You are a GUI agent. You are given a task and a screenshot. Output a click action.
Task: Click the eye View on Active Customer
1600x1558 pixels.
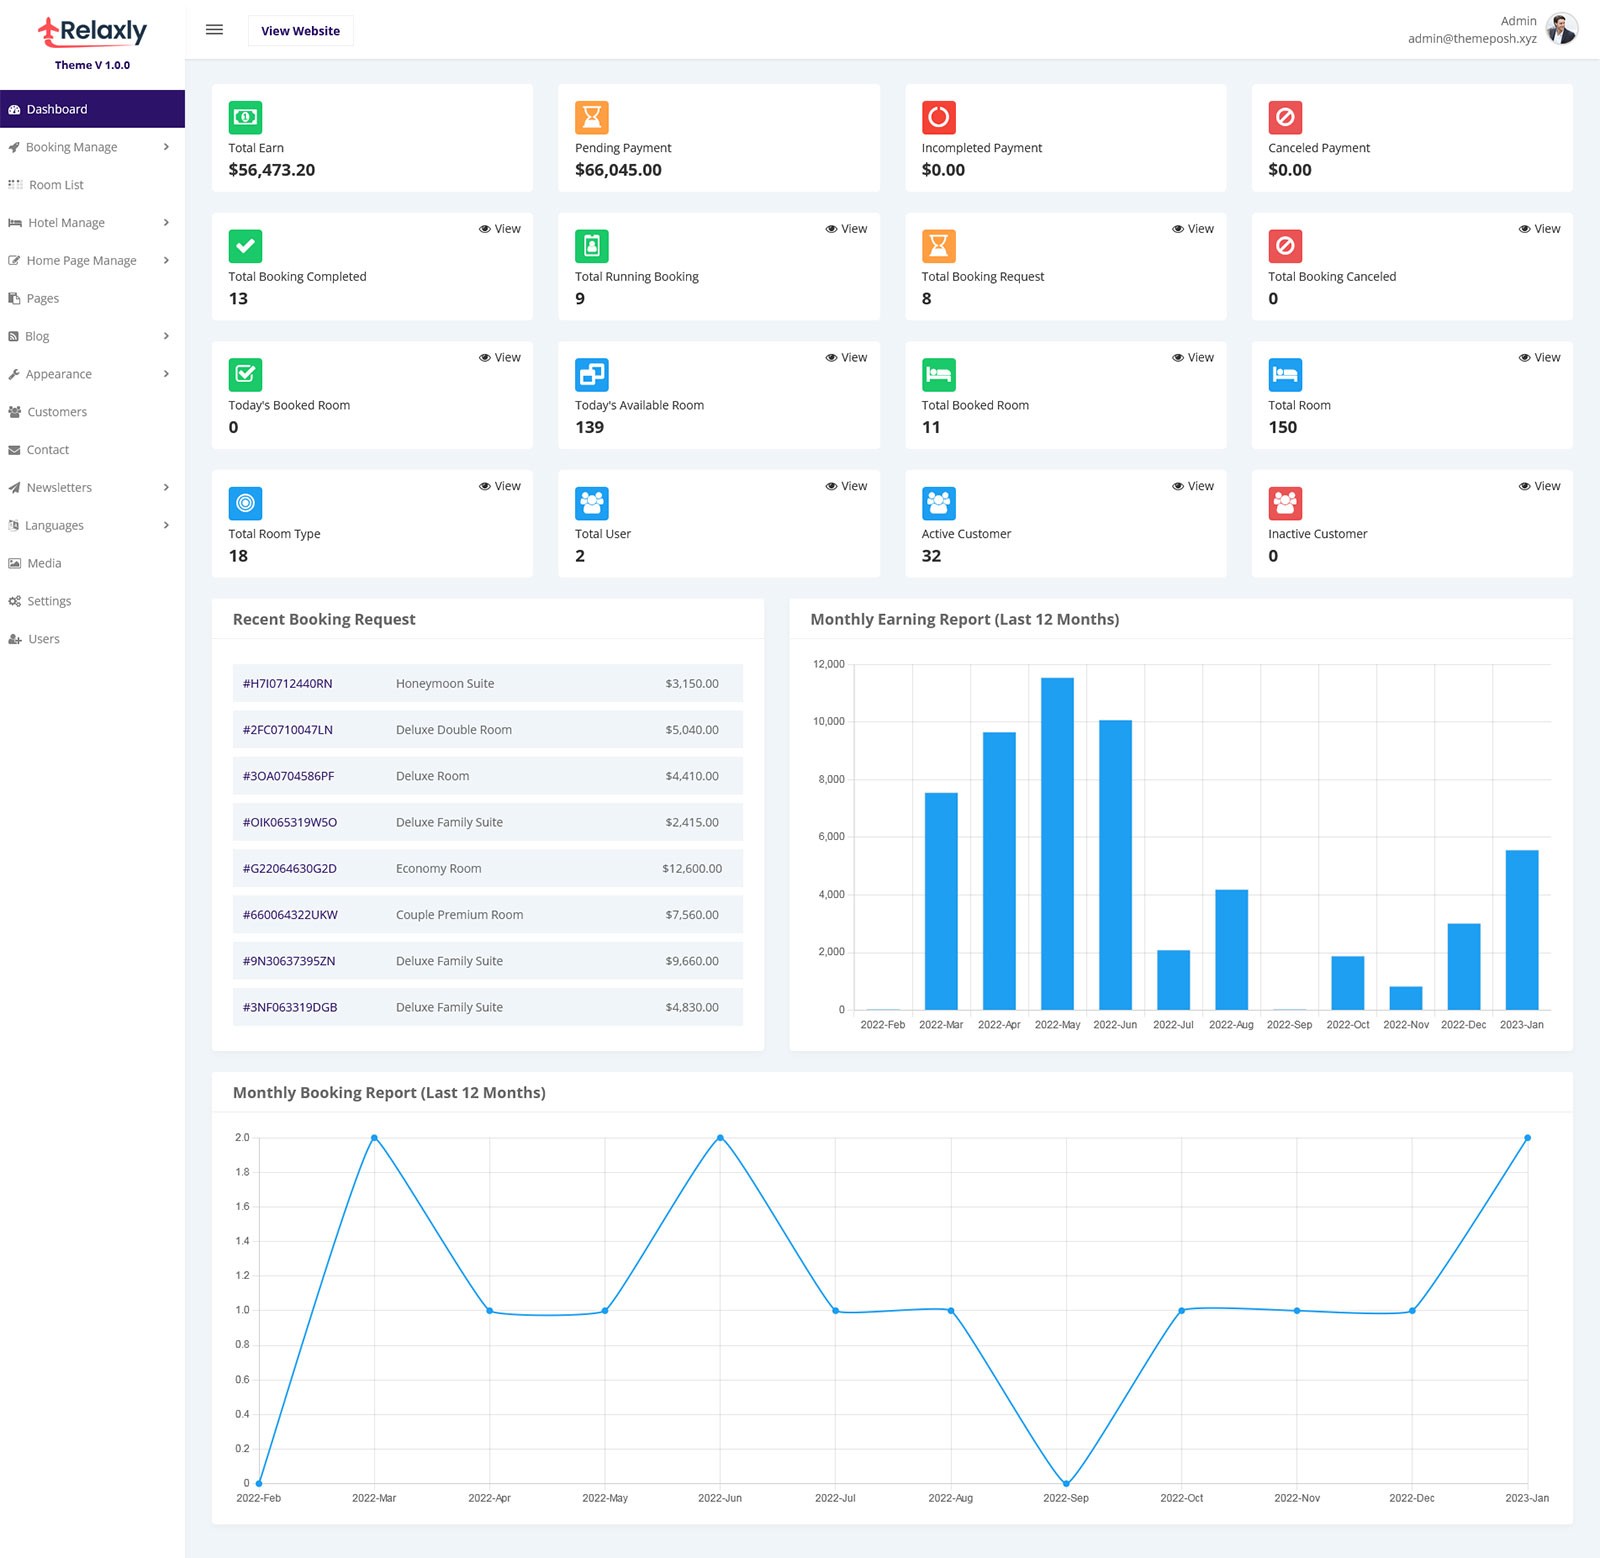[x=1193, y=486]
